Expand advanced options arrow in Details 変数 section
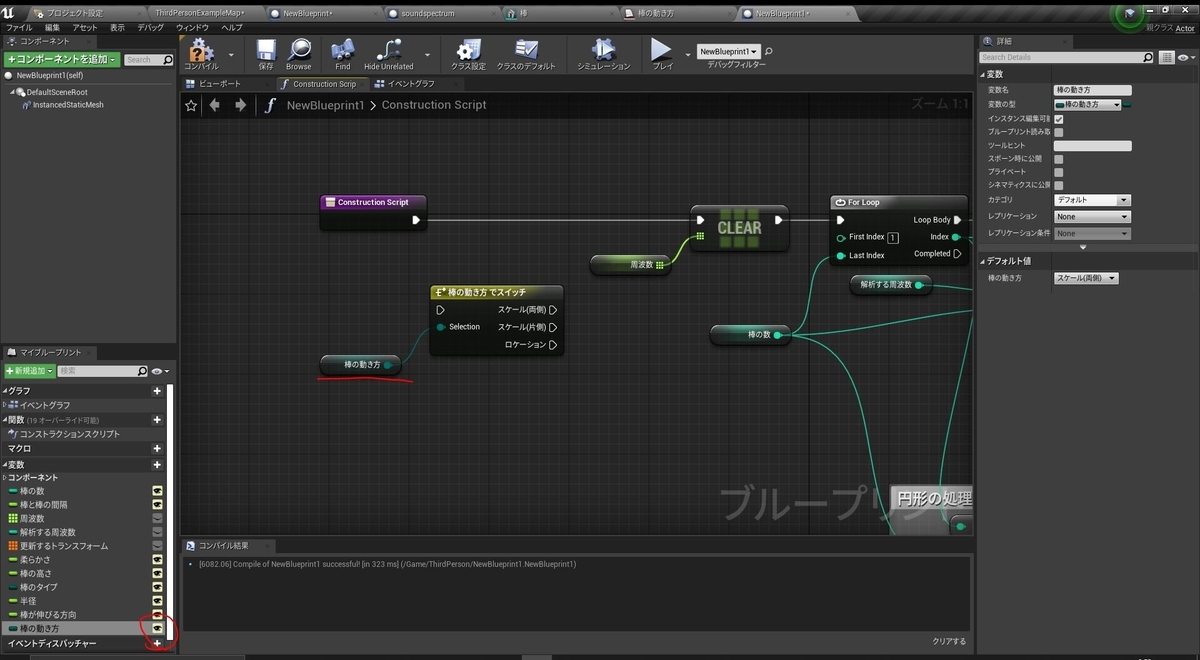This screenshot has height=660, width=1200. coord(1083,247)
